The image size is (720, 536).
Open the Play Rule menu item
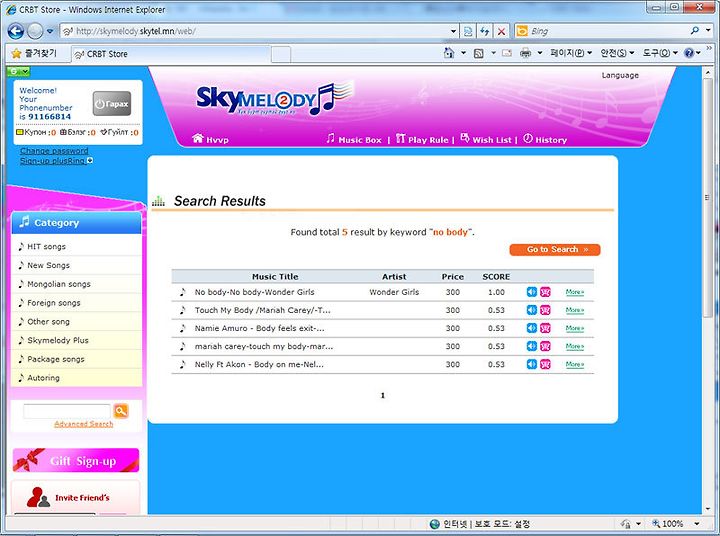point(422,139)
